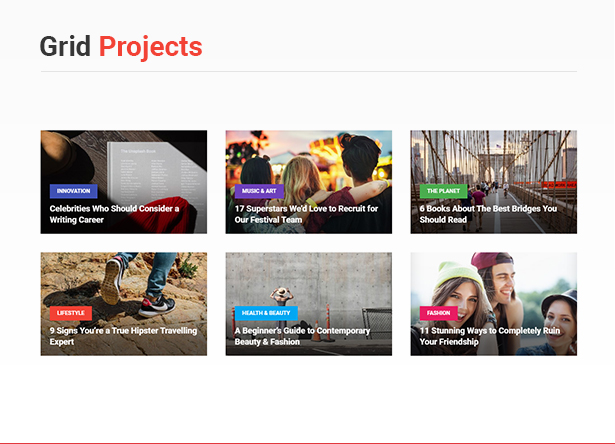Open 'Celebrities Who Should Consider a Writing Career'
615x444 pixels.
[114, 214]
